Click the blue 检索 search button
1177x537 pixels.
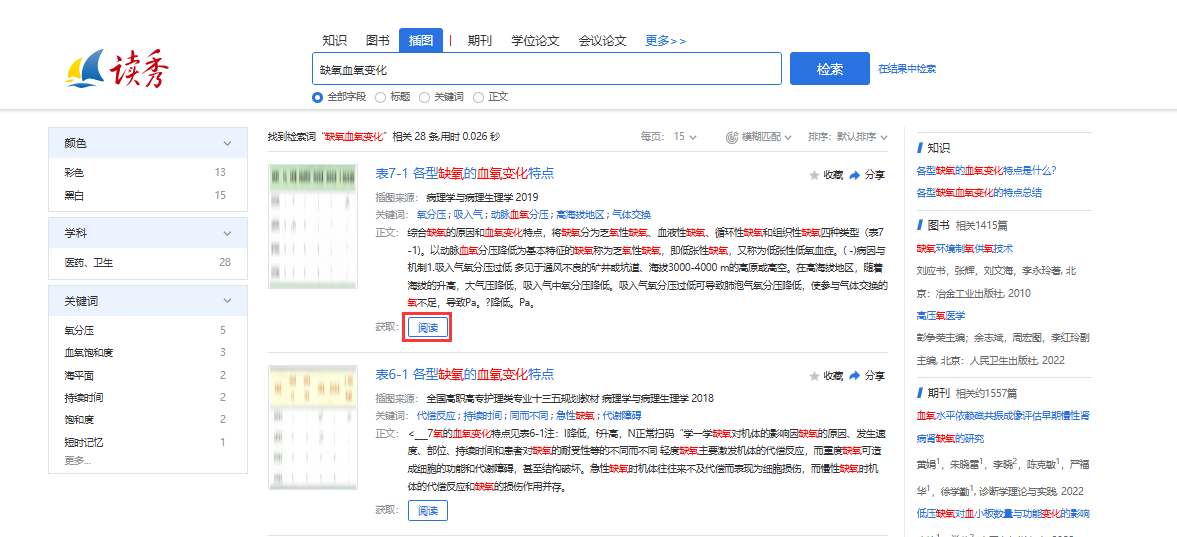[829, 69]
